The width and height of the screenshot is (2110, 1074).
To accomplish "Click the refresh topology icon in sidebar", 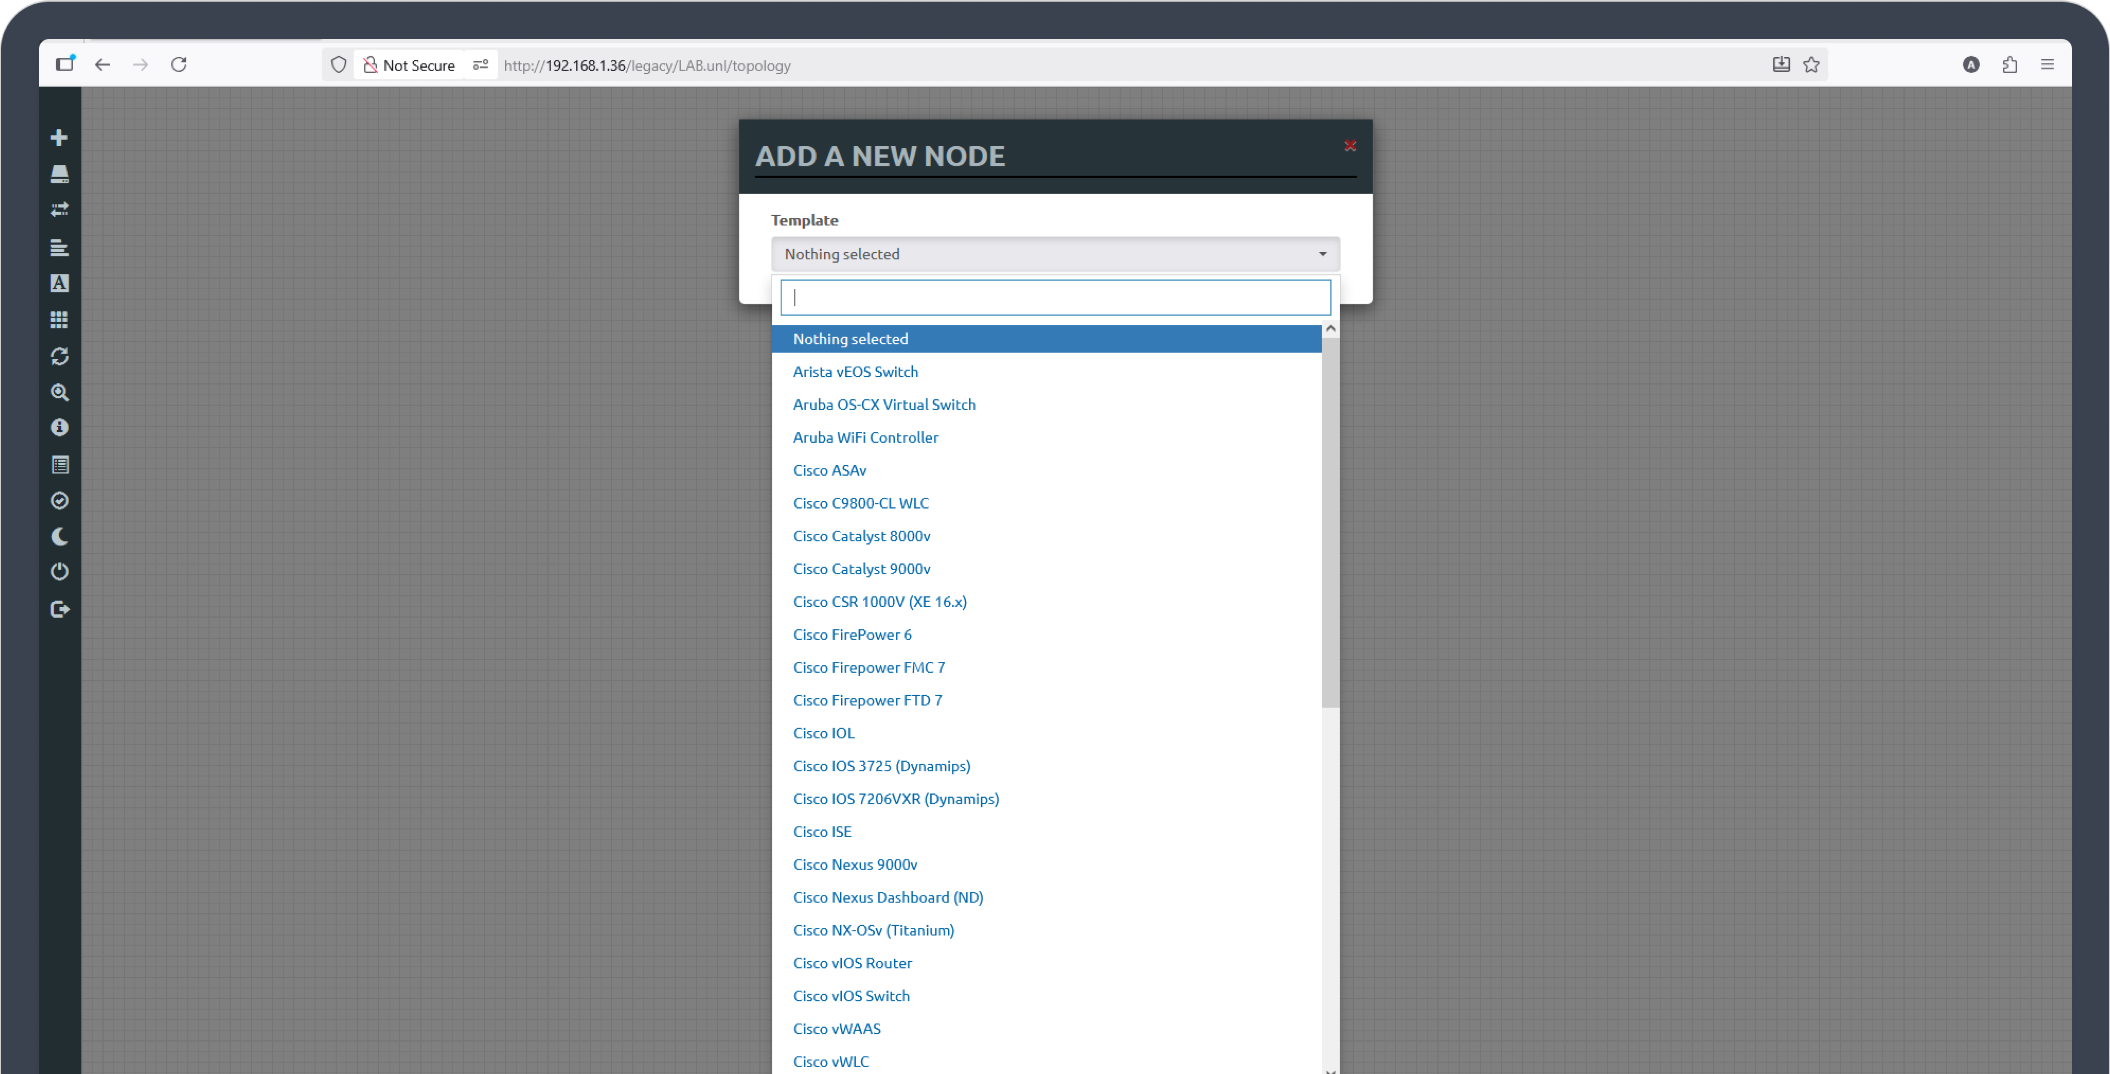I will pos(59,356).
